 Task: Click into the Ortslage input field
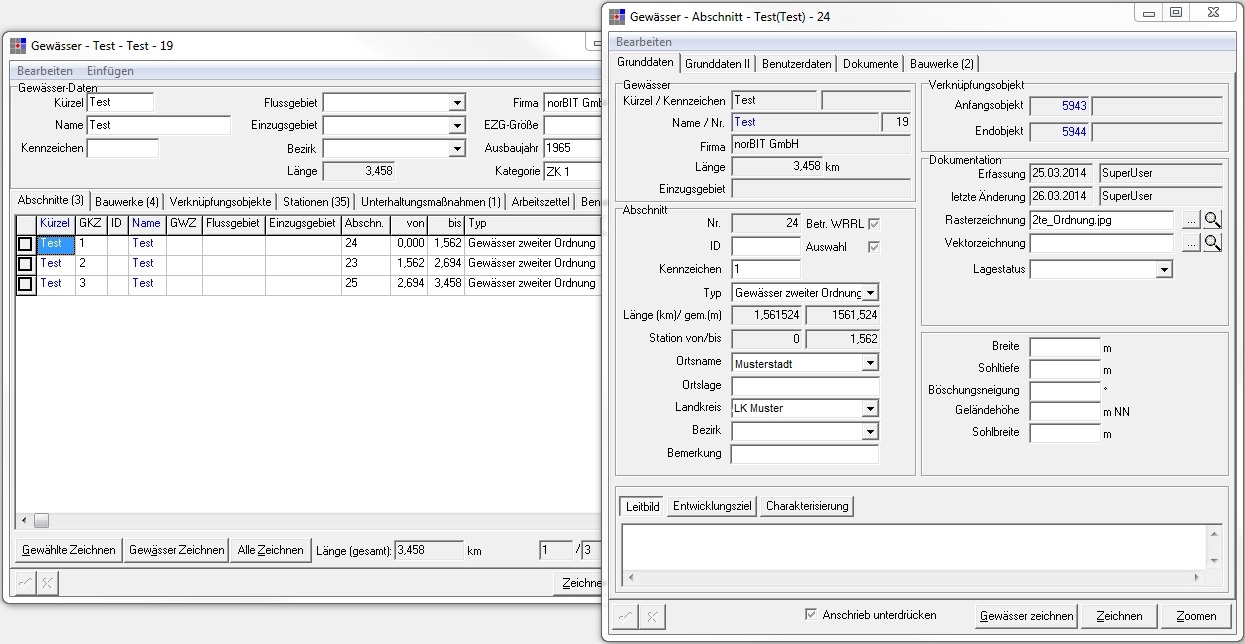pyautogui.click(x=805, y=386)
